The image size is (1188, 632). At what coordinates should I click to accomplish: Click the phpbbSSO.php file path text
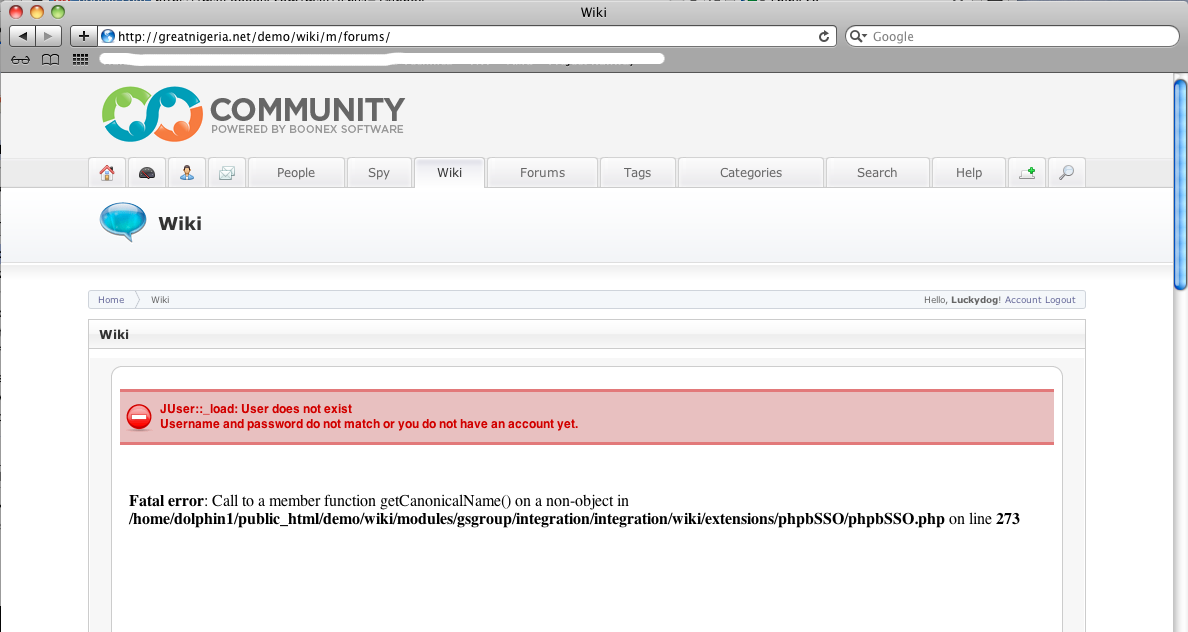536,519
